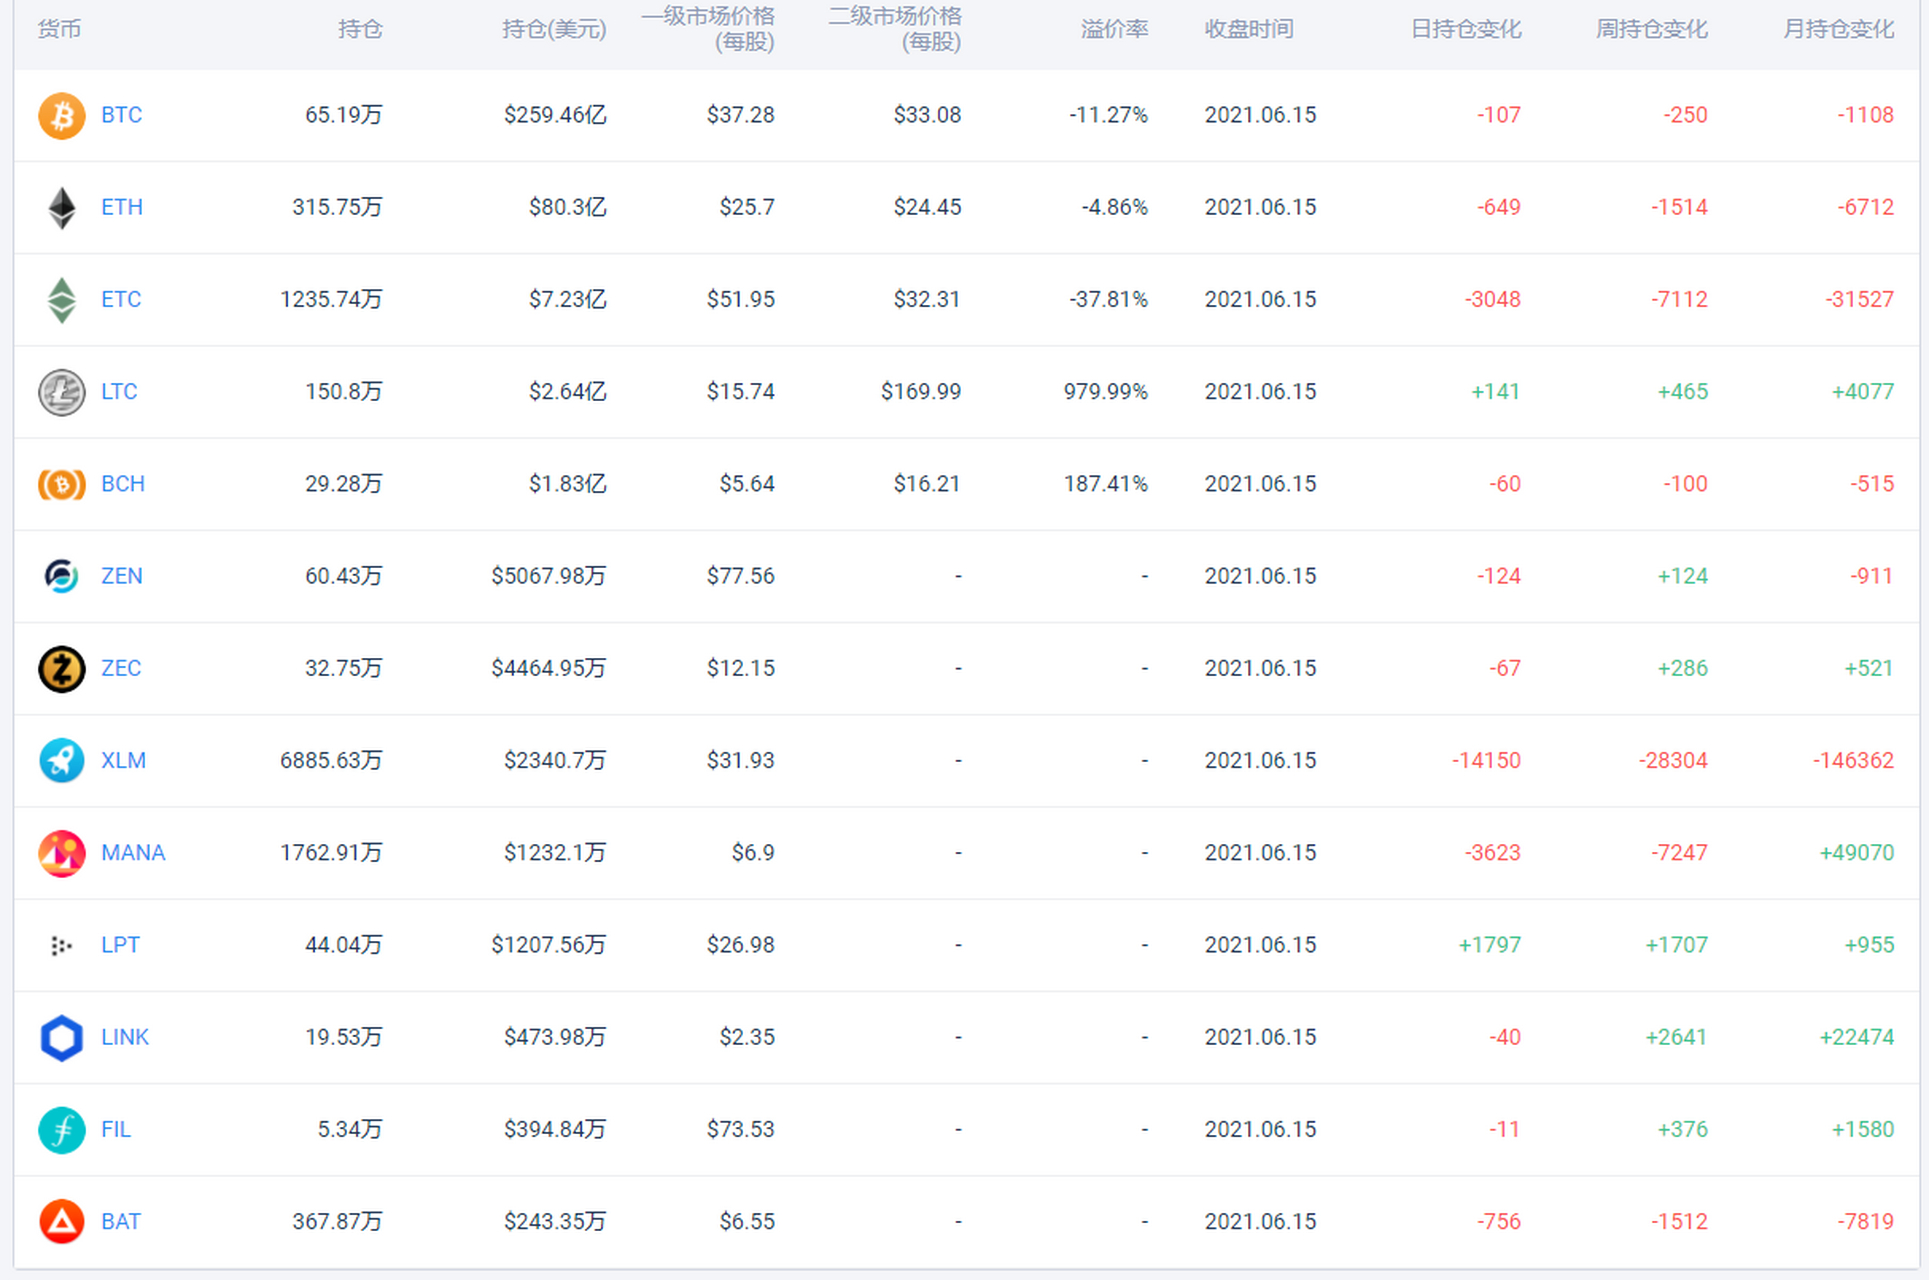Click the Decentraland MANA icon
This screenshot has width=1929, height=1280.
point(61,853)
